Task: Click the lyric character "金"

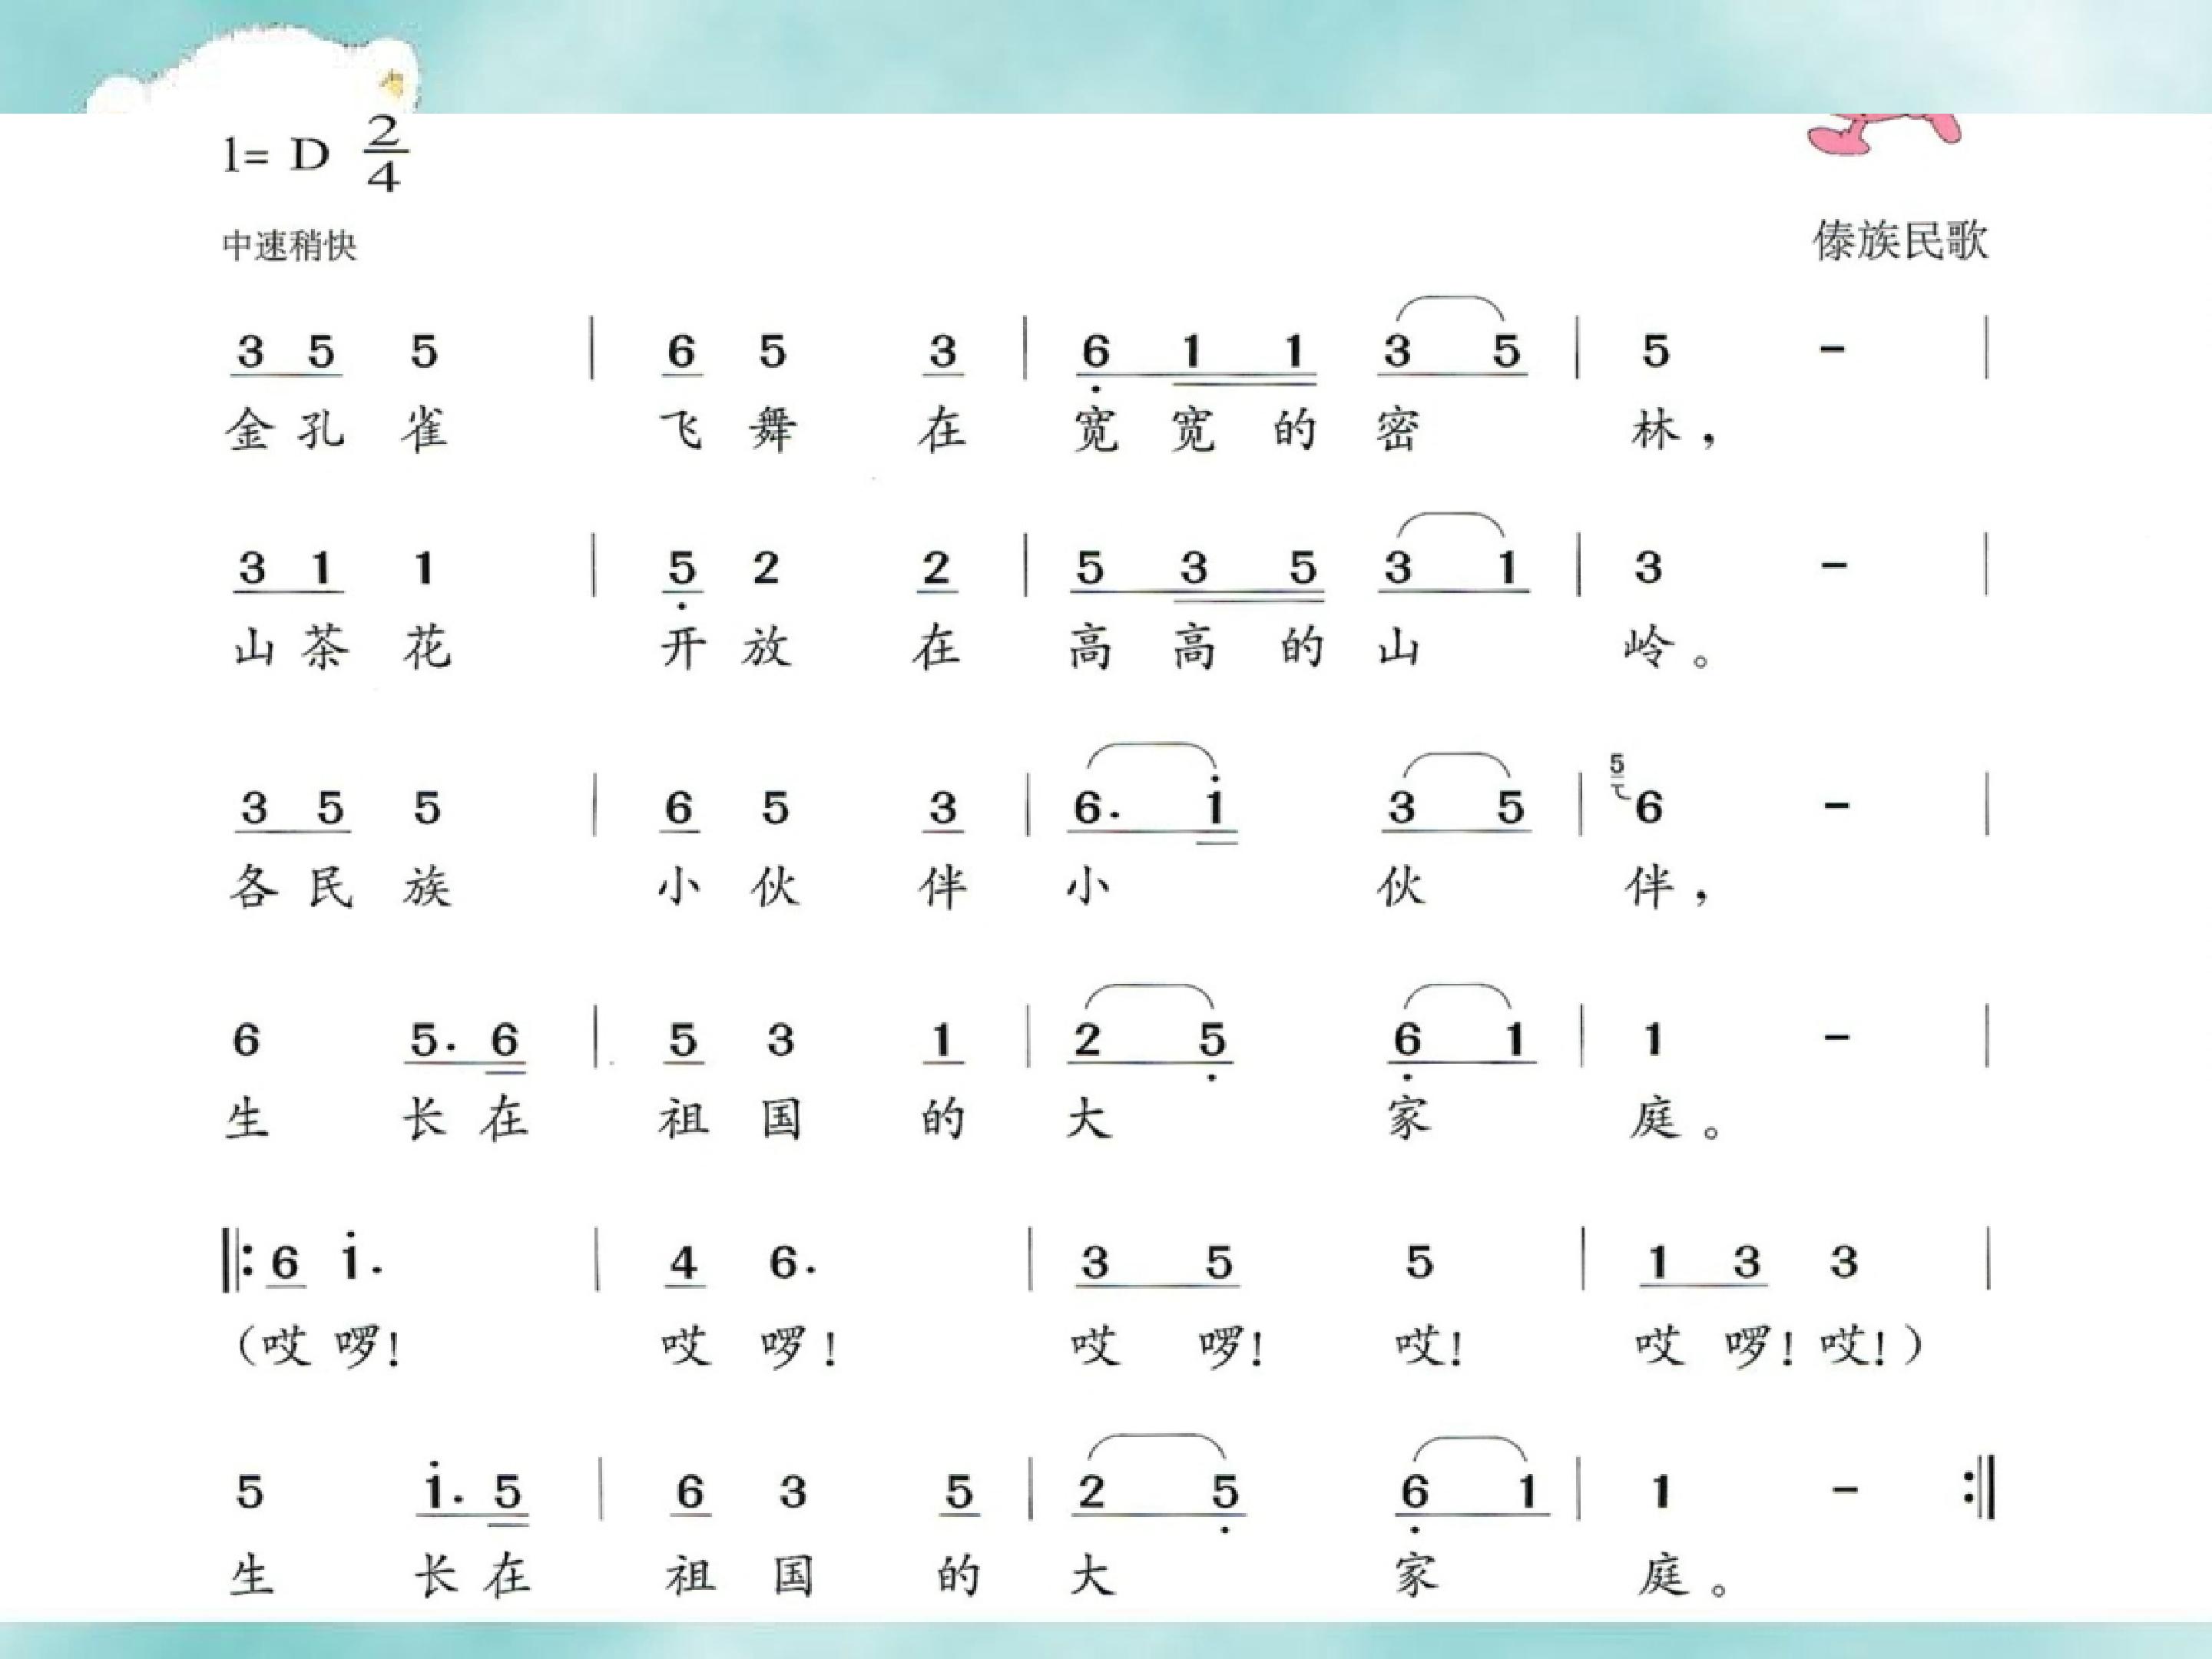Action: (x=250, y=431)
